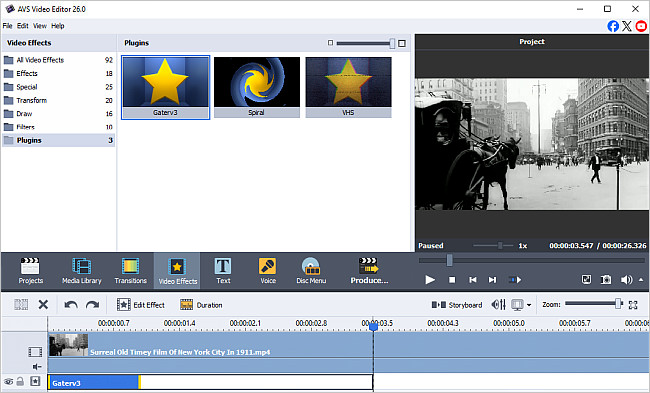Select the Draw folder
The width and height of the screenshot is (650, 393).
click(58, 114)
